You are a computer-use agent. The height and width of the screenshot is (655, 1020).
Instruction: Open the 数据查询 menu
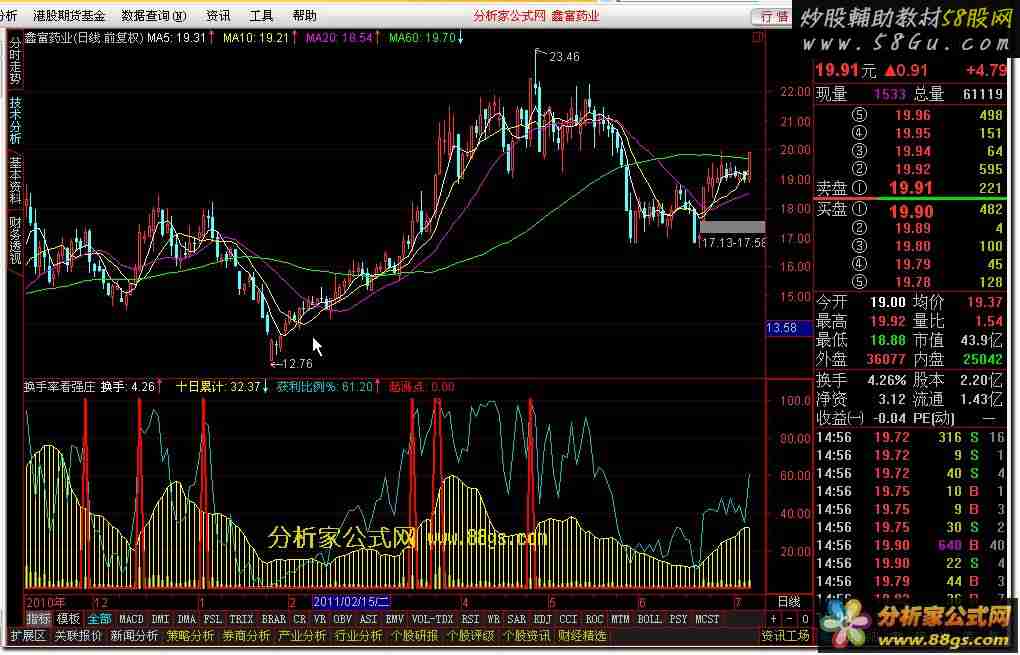(154, 16)
